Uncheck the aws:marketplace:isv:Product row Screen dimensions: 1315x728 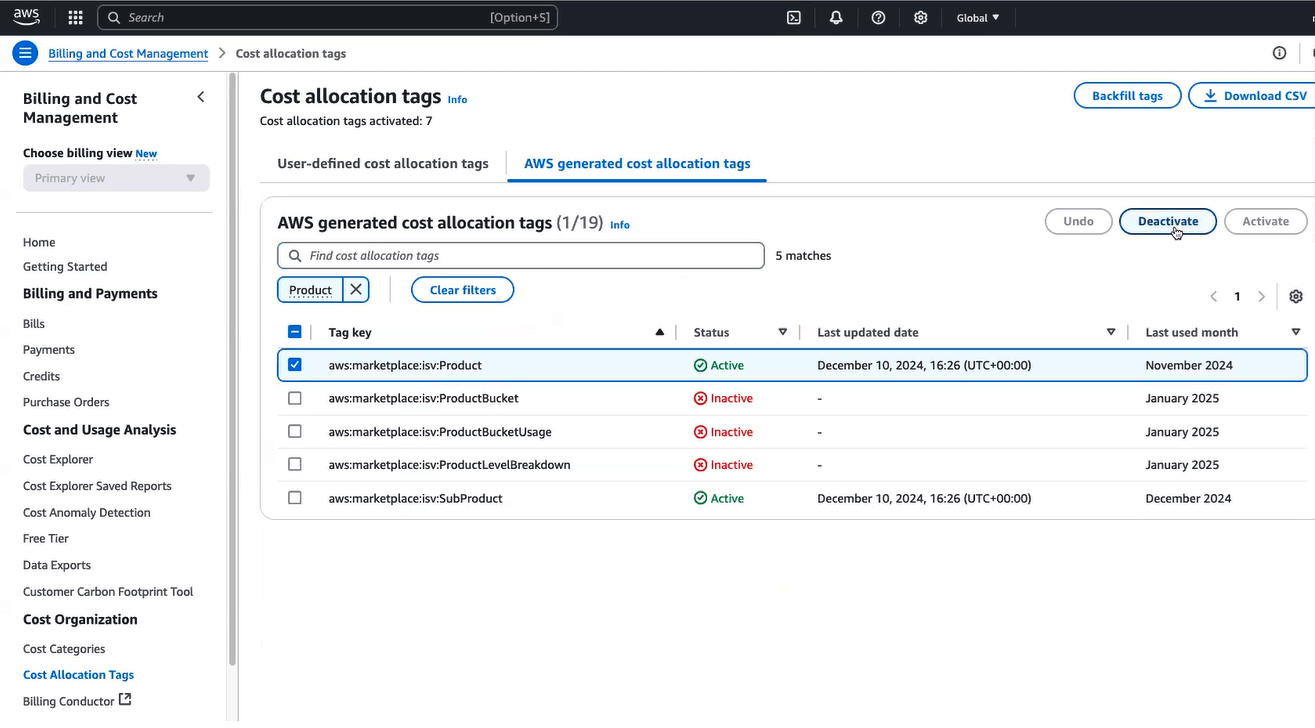click(295, 365)
